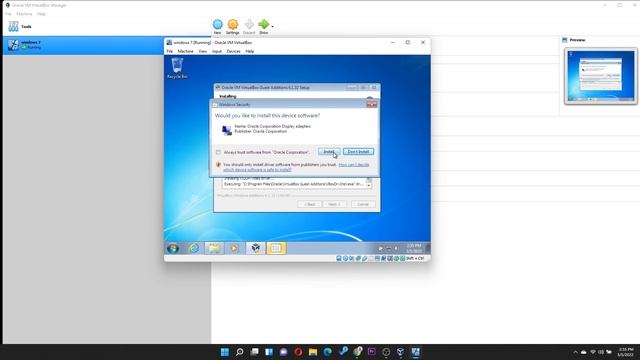Click Install in Windows Security dialog

329,152
